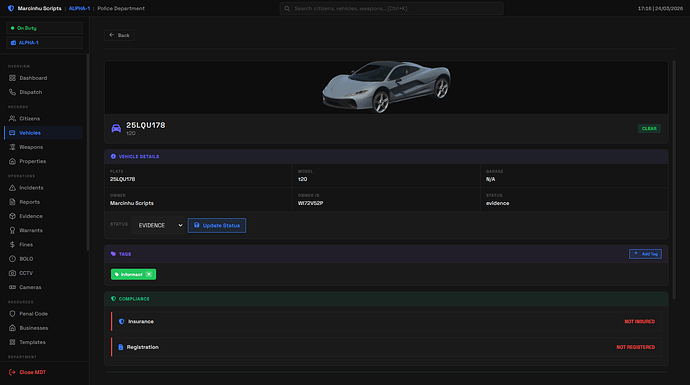Click the COMPLIANCE section header
Screen dimensions: 690x385
pyautogui.click(x=386, y=299)
